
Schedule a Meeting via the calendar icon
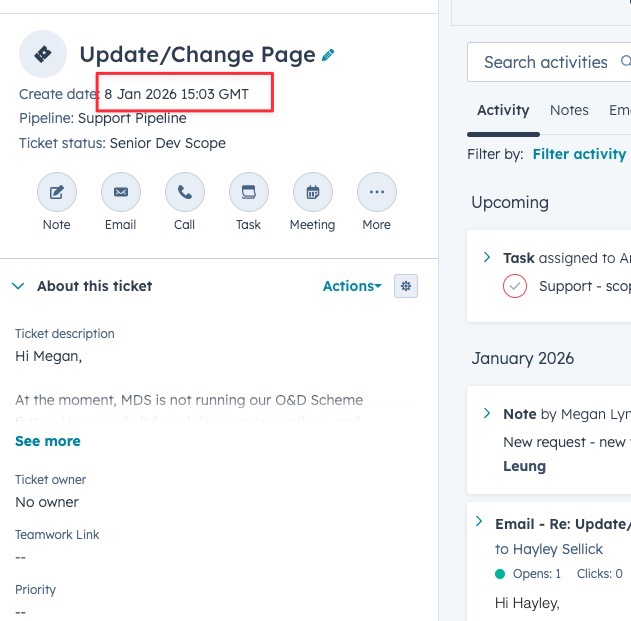tap(313, 192)
